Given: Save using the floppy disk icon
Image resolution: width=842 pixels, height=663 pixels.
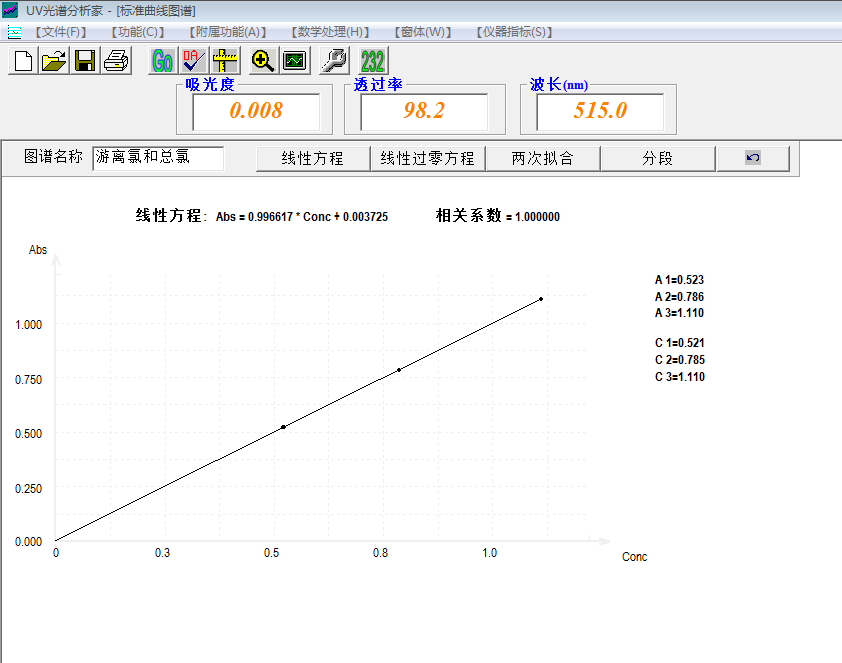Looking at the screenshot, I should 84,61.
